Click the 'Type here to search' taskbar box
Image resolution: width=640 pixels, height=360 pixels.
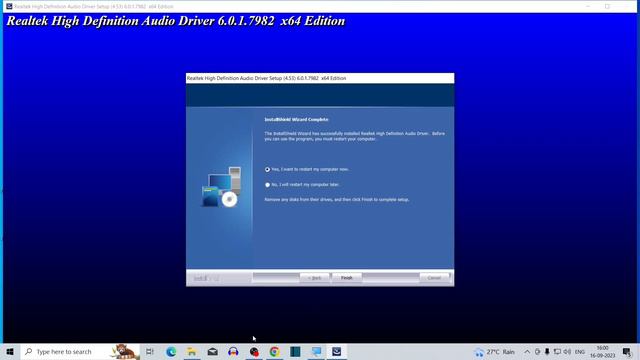[80, 351]
